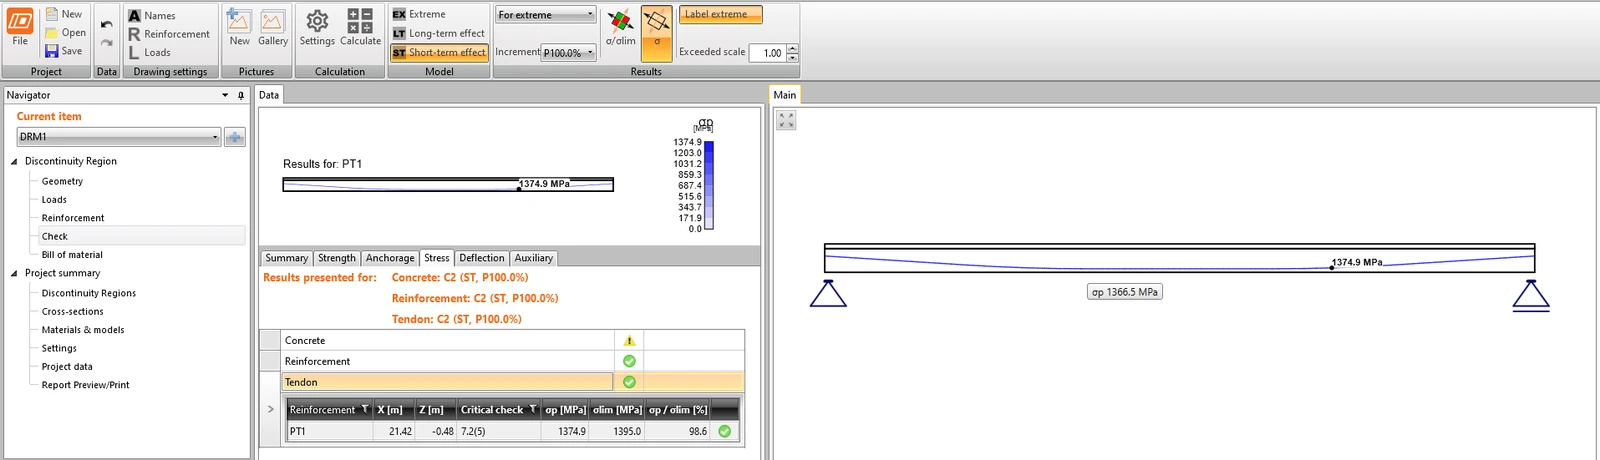The height and width of the screenshot is (460, 1600).
Task: Open Cross-sections in the navigator
Action: (x=73, y=311)
